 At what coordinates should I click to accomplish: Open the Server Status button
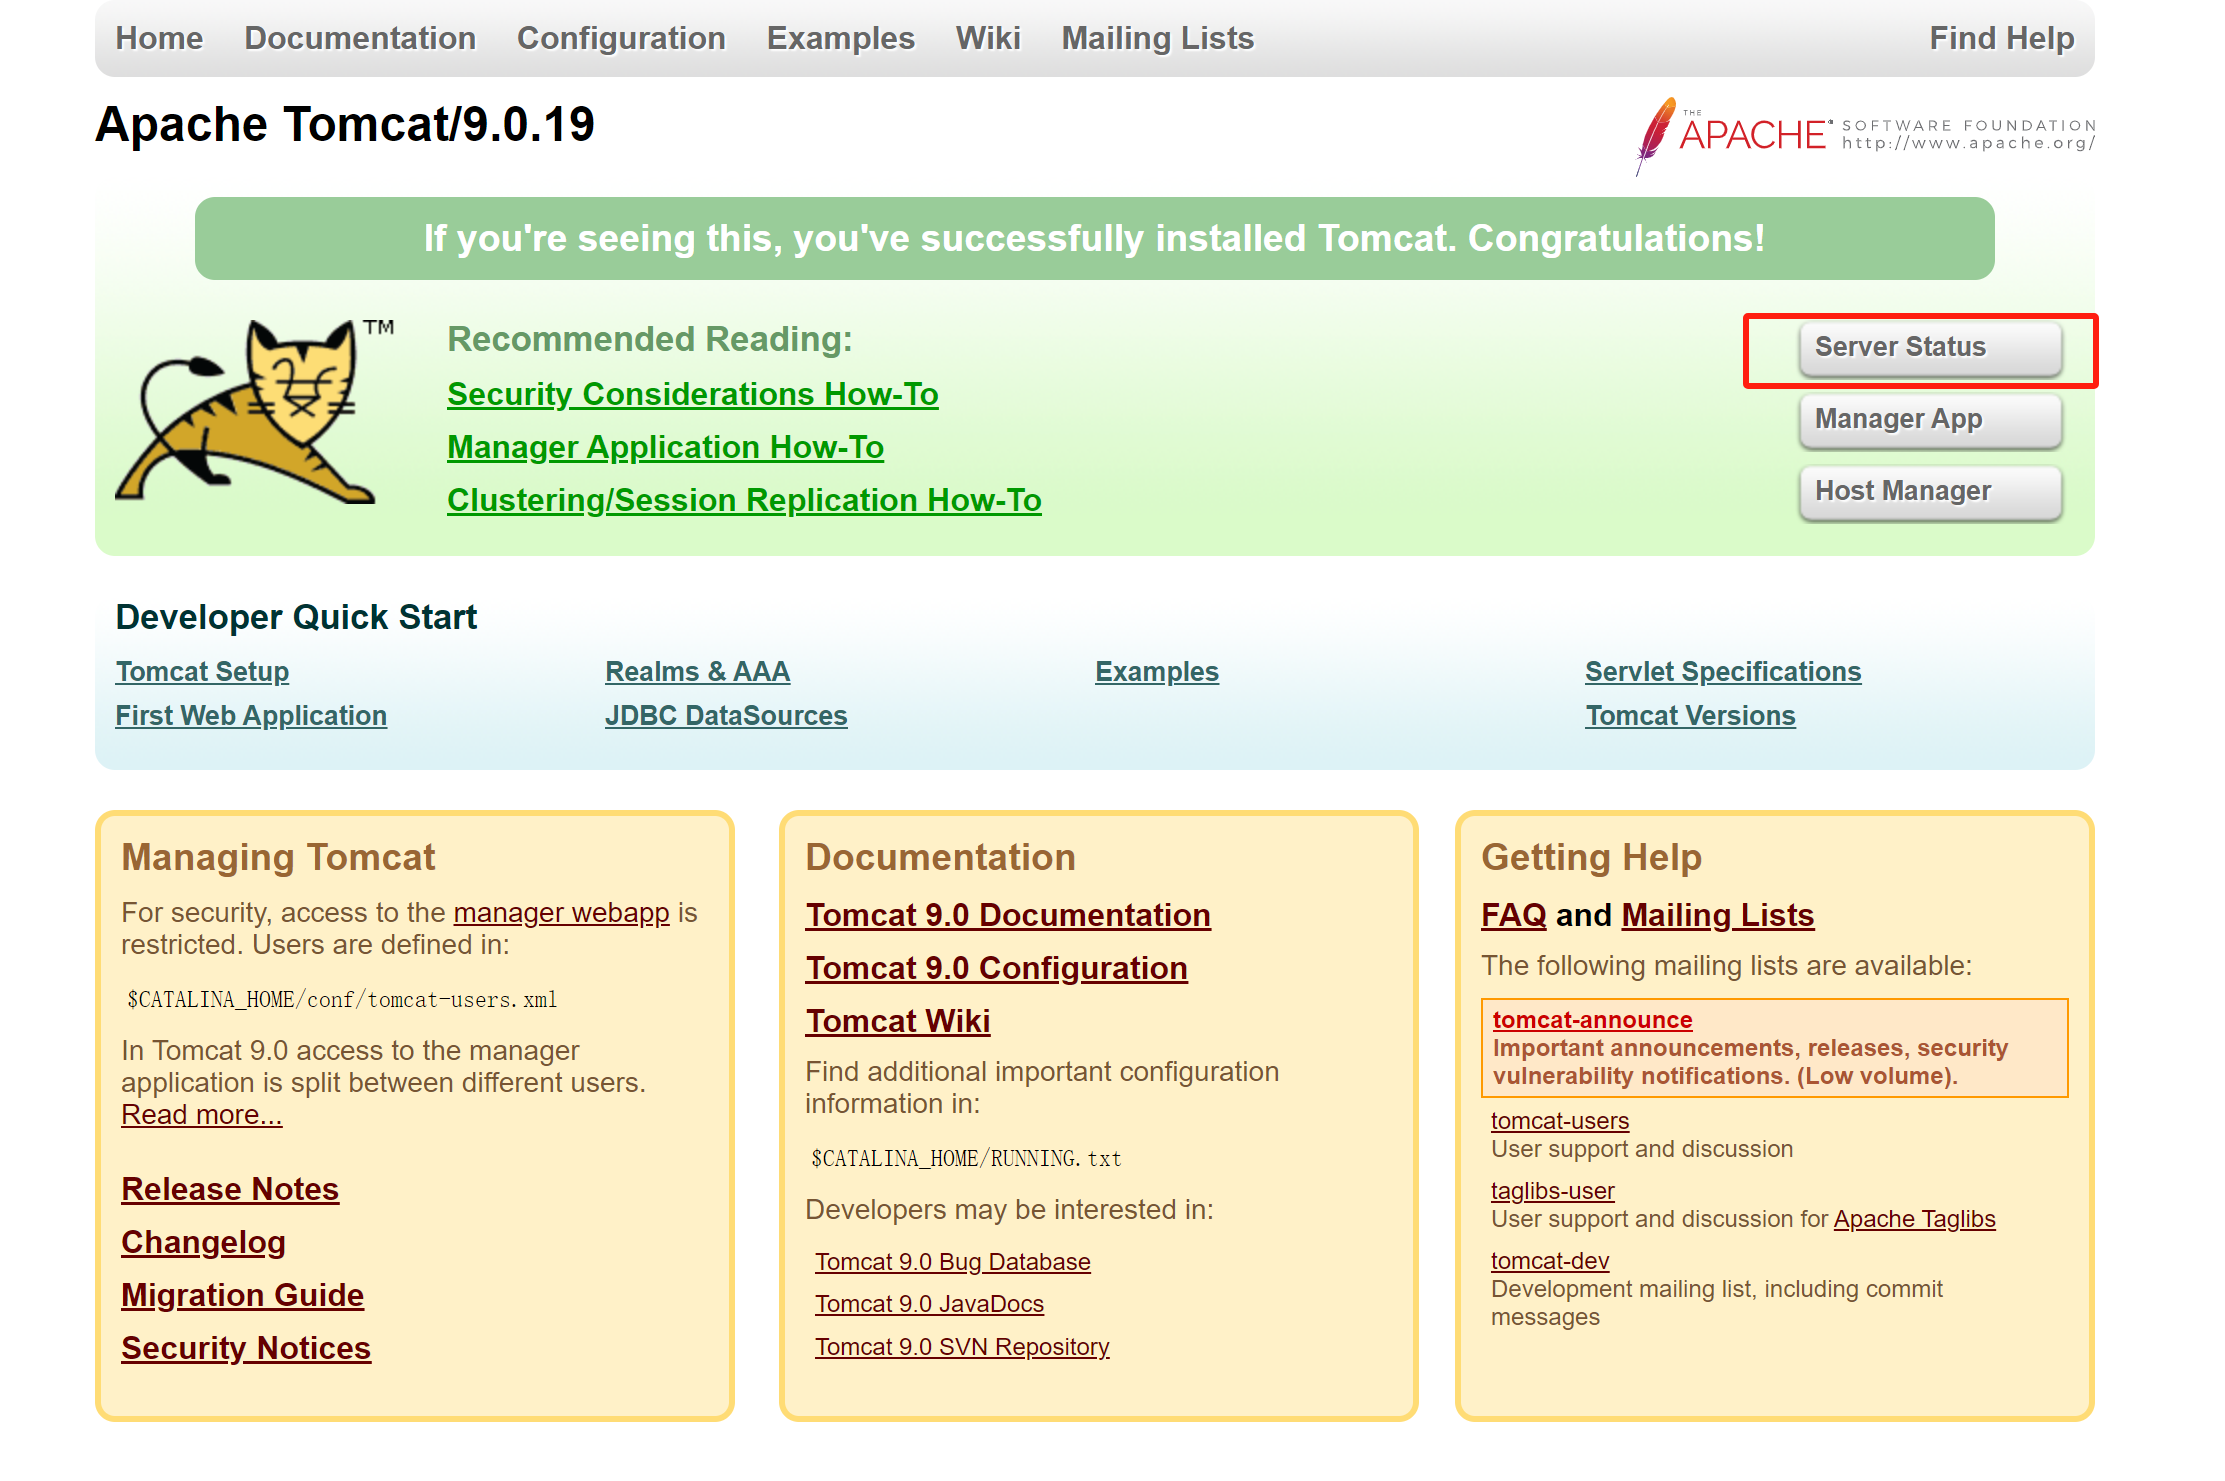(1929, 348)
